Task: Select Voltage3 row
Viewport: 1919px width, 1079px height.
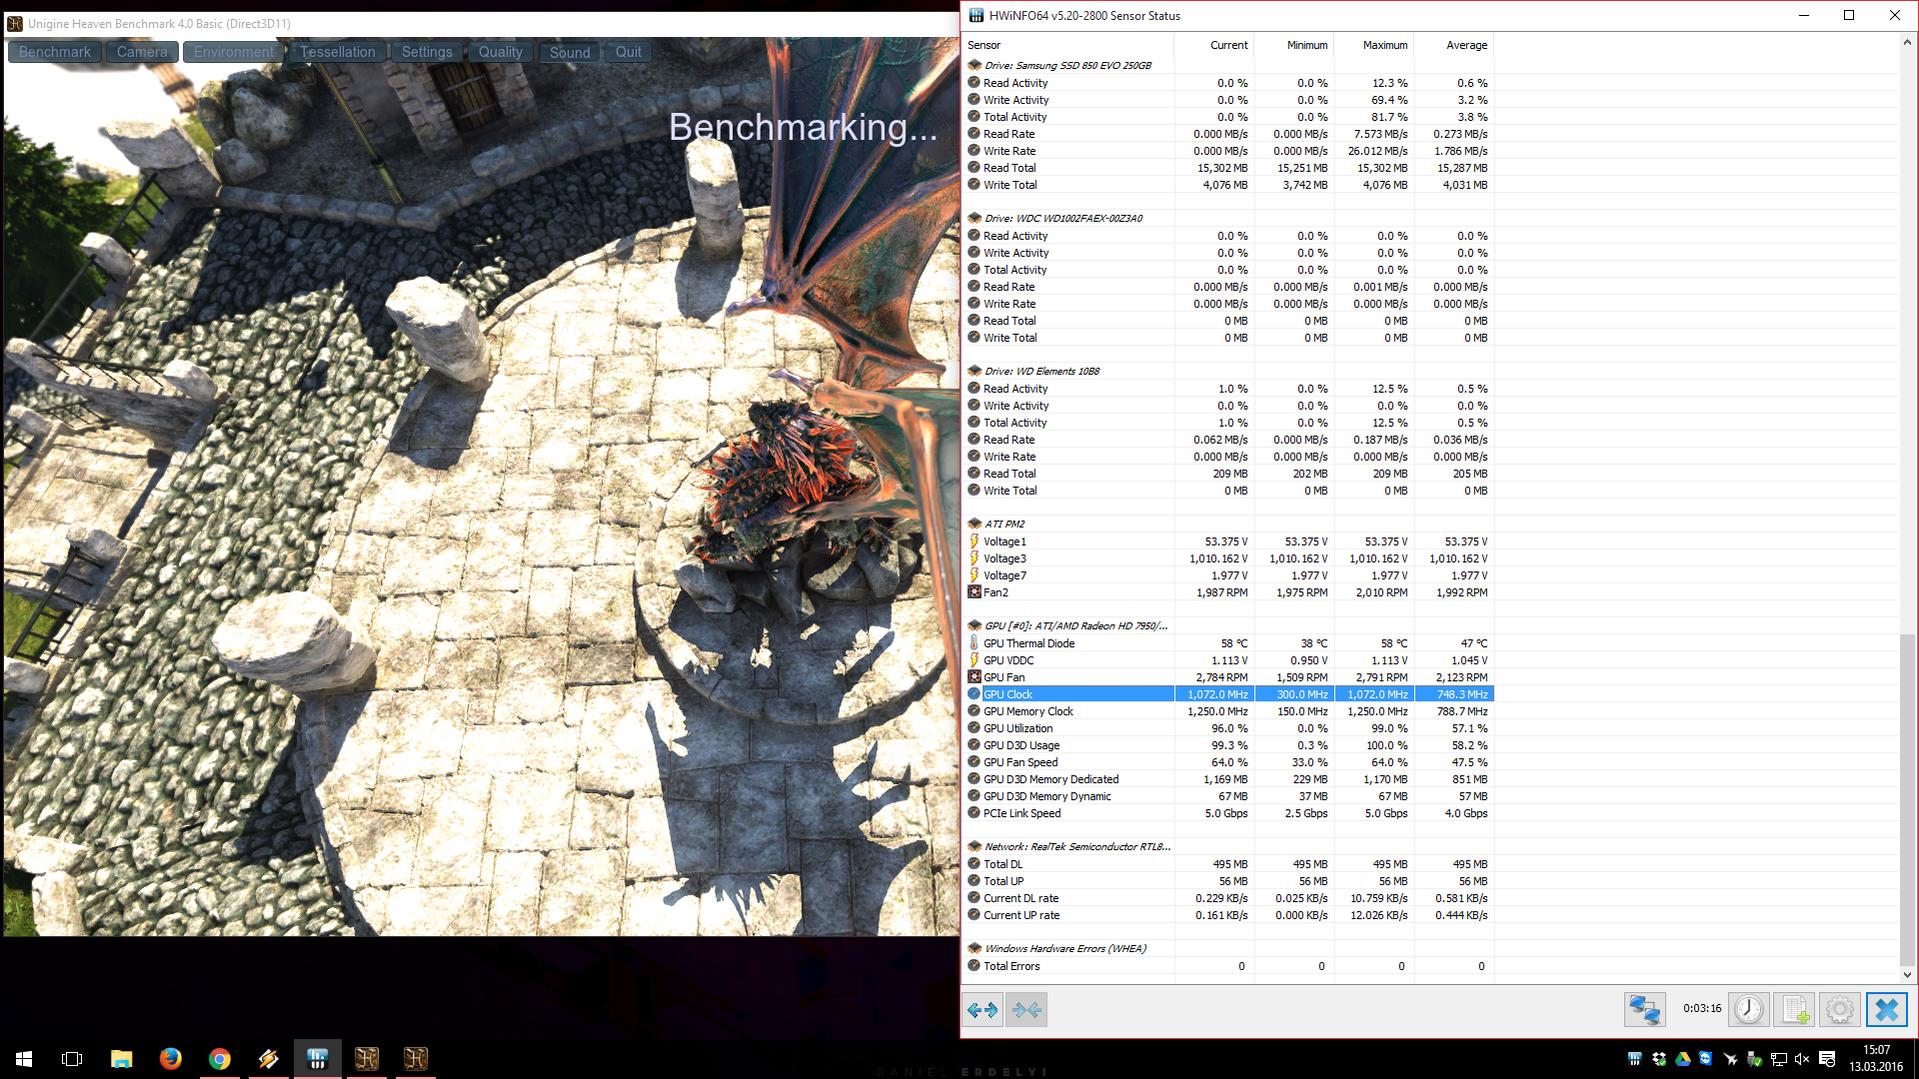Action: (x=1229, y=558)
